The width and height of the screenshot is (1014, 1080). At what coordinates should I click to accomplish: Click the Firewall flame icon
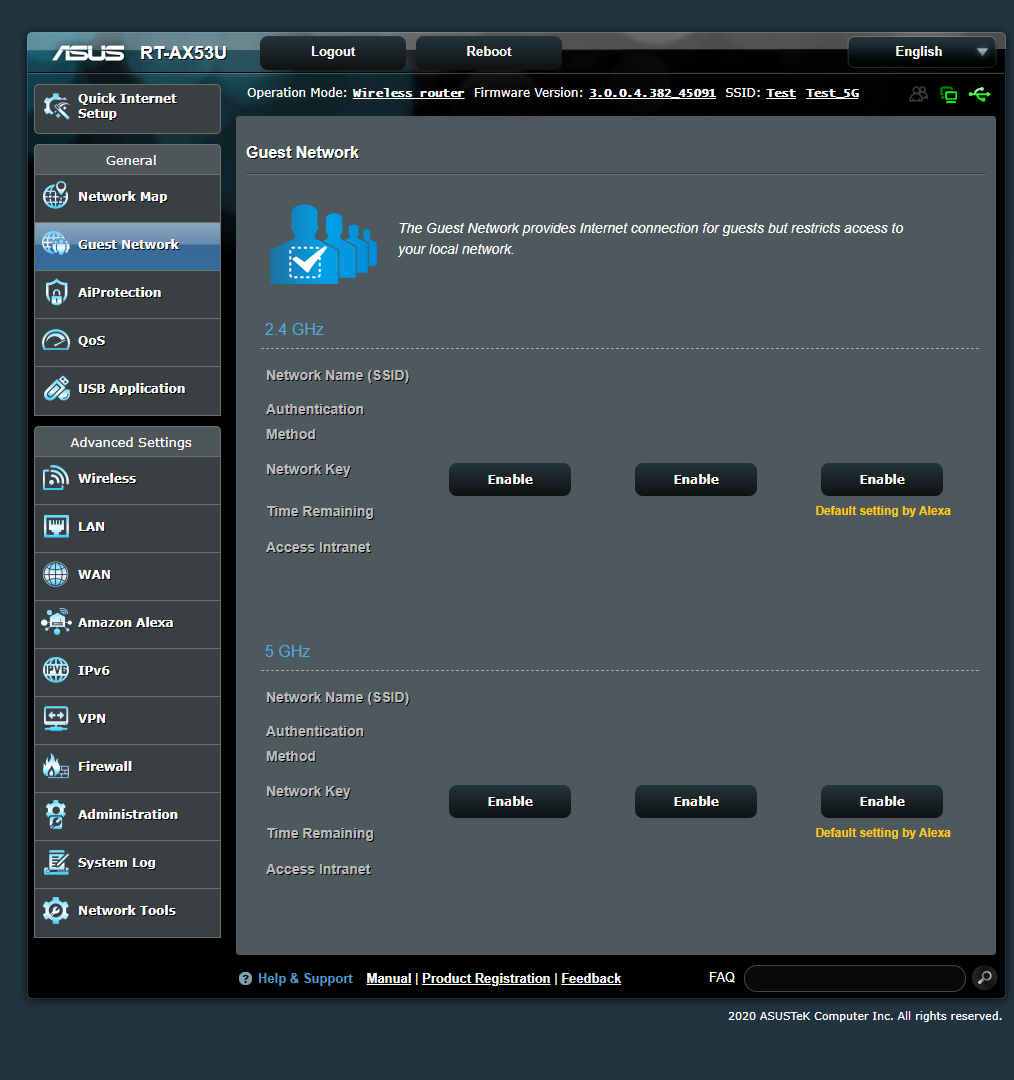point(56,766)
